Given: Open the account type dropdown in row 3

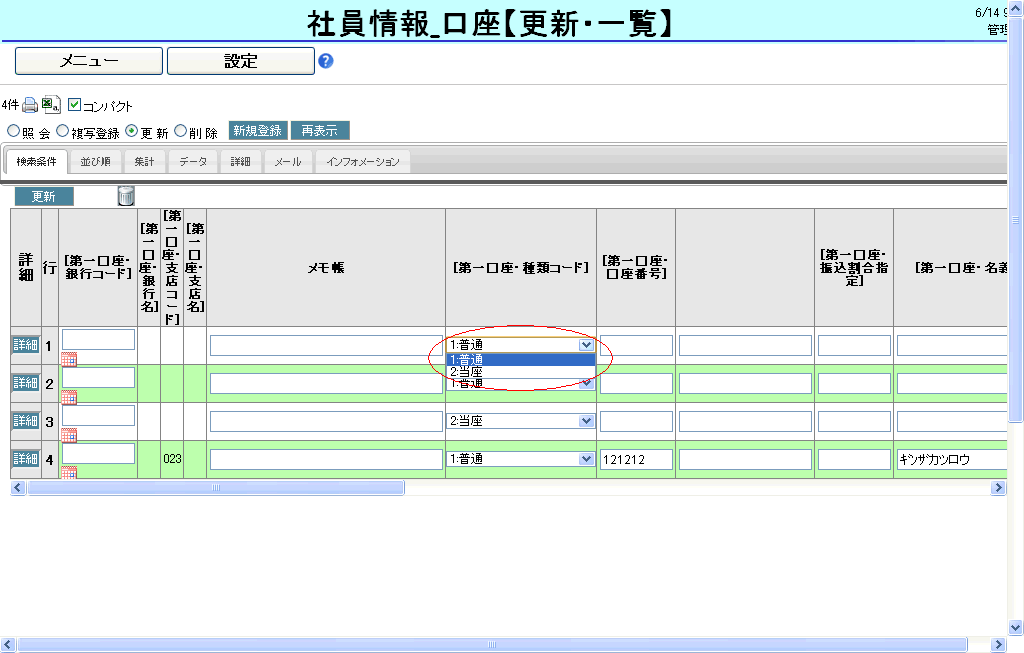Looking at the screenshot, I should tap(587, 421).
